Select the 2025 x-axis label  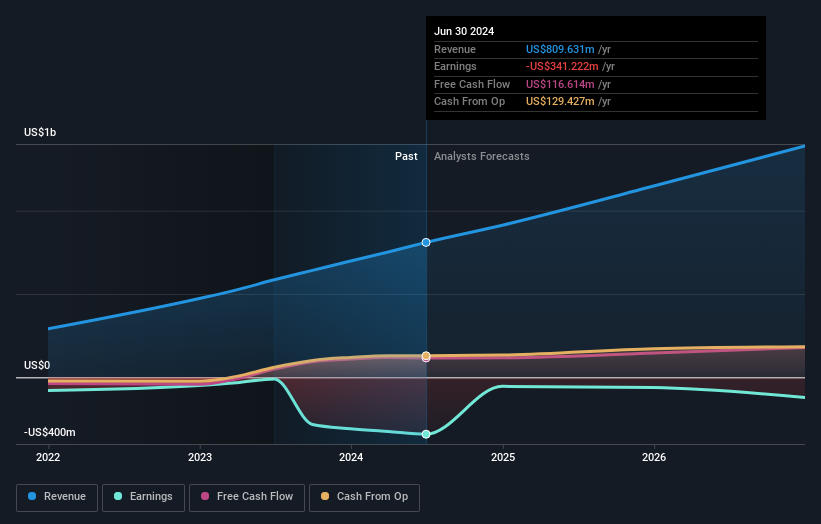click(503, 457)
